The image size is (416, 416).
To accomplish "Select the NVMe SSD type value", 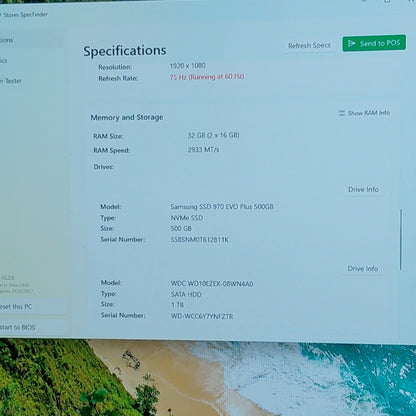I will click(x=187, y=218).
